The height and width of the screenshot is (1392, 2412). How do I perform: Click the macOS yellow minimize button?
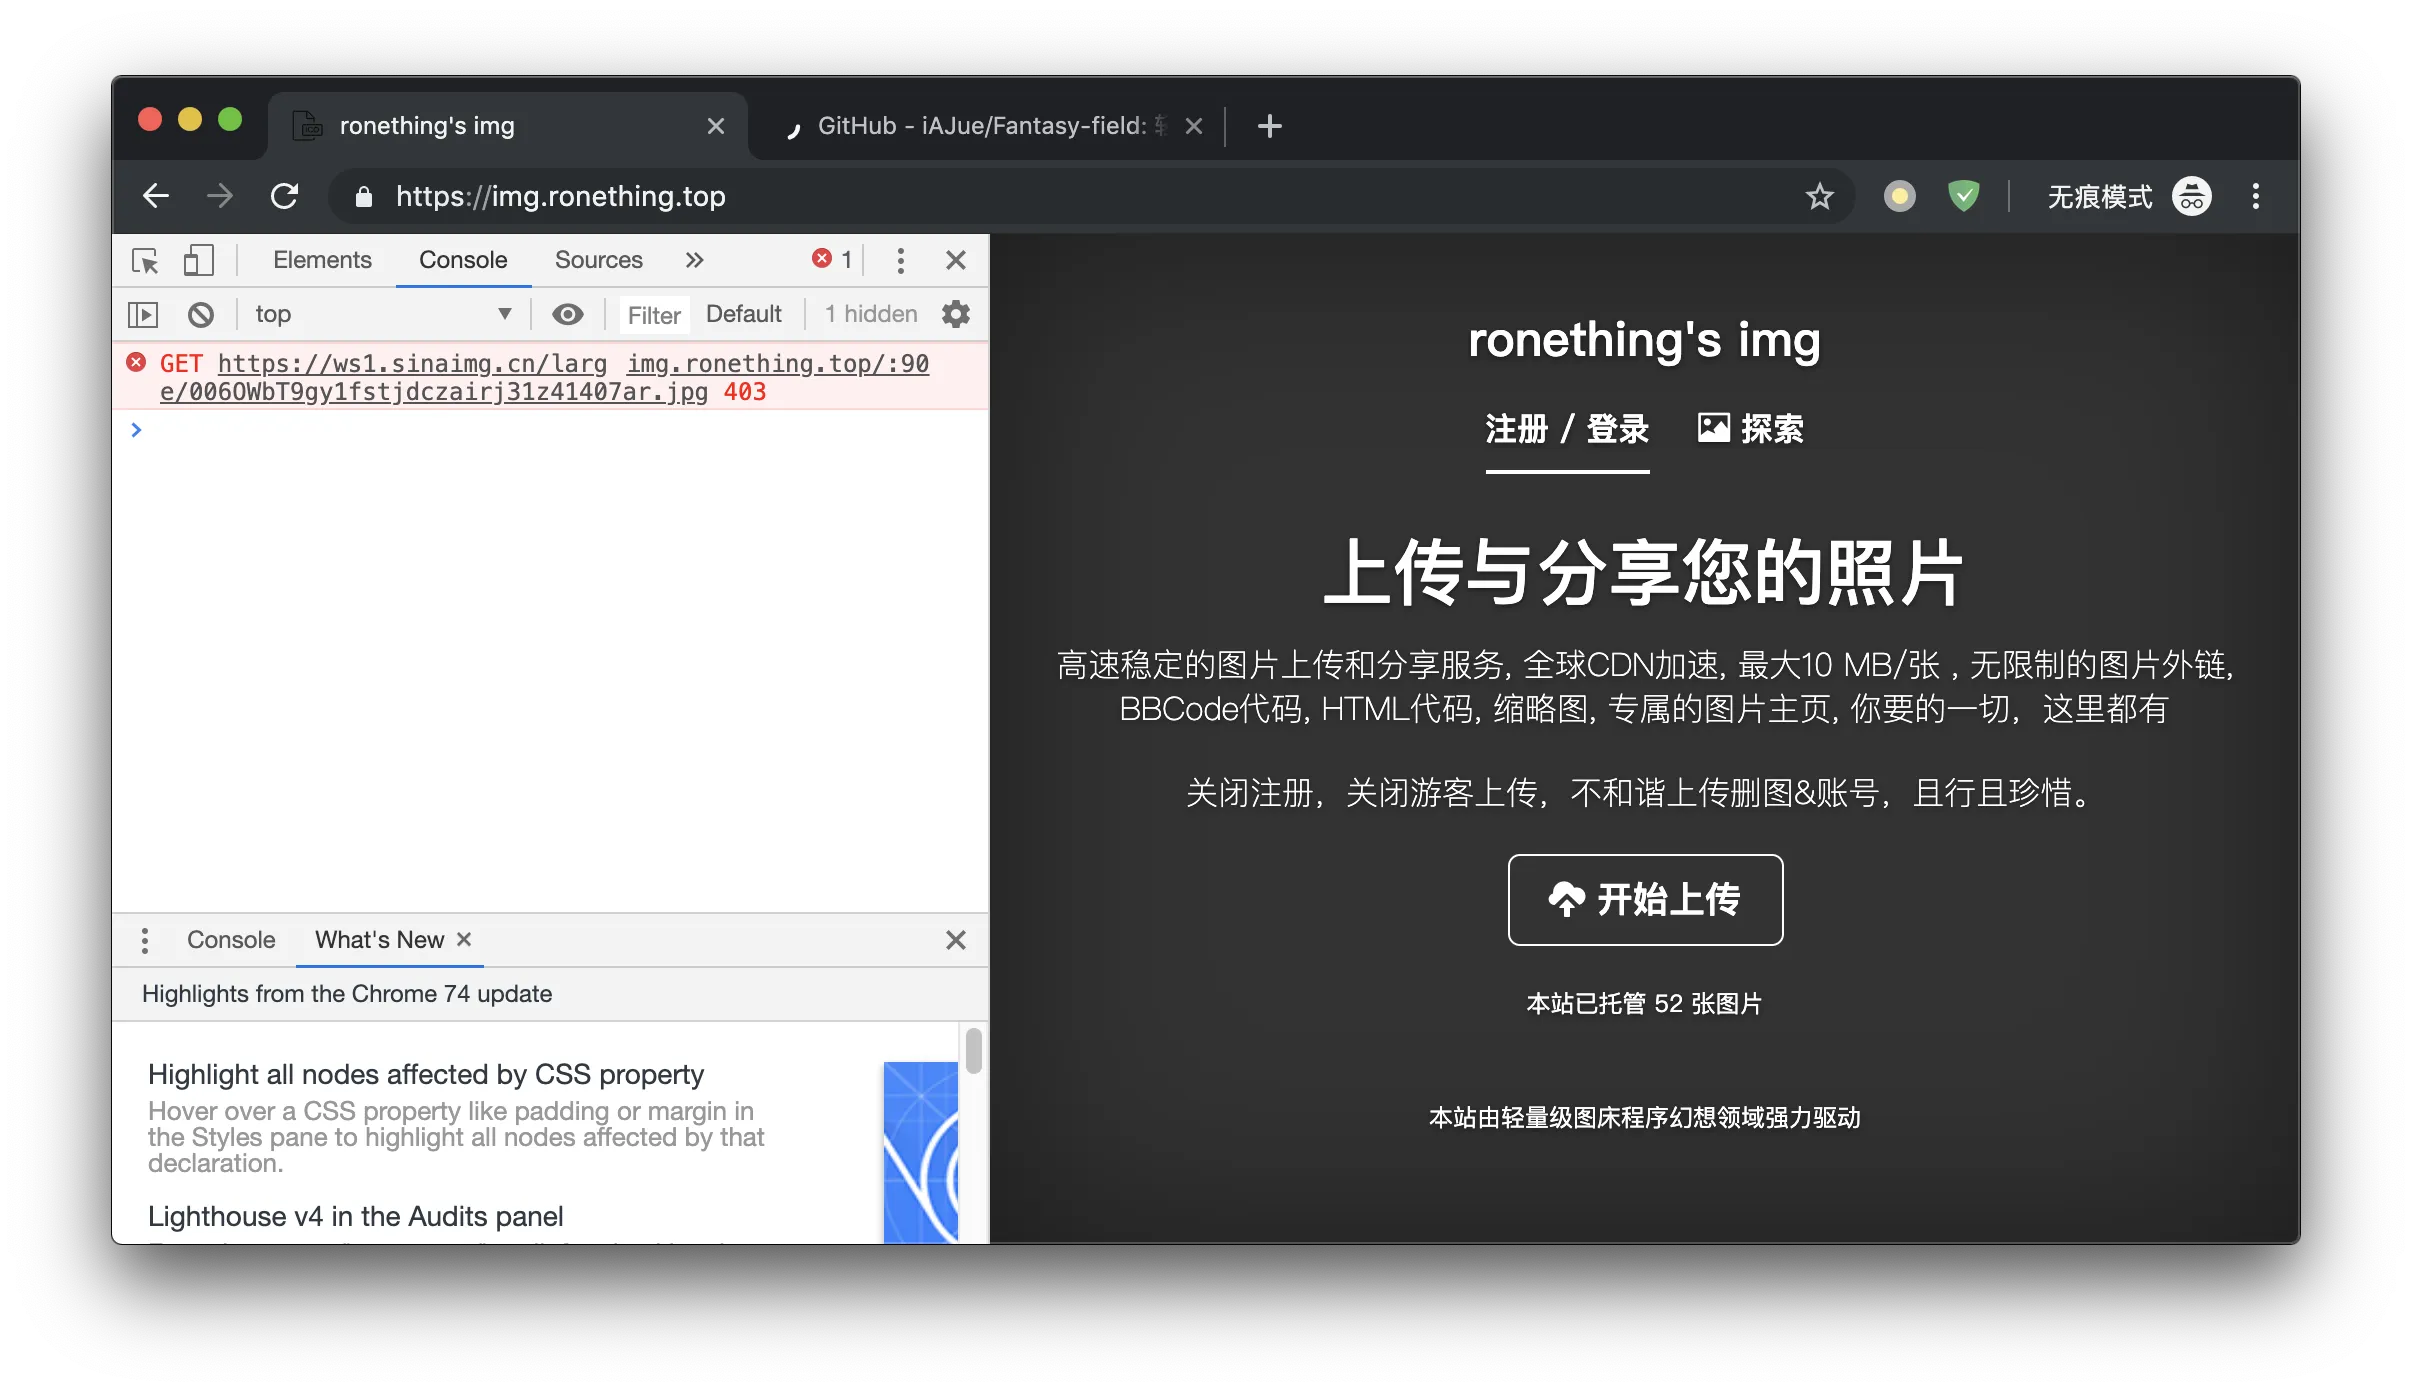(190, 120)
